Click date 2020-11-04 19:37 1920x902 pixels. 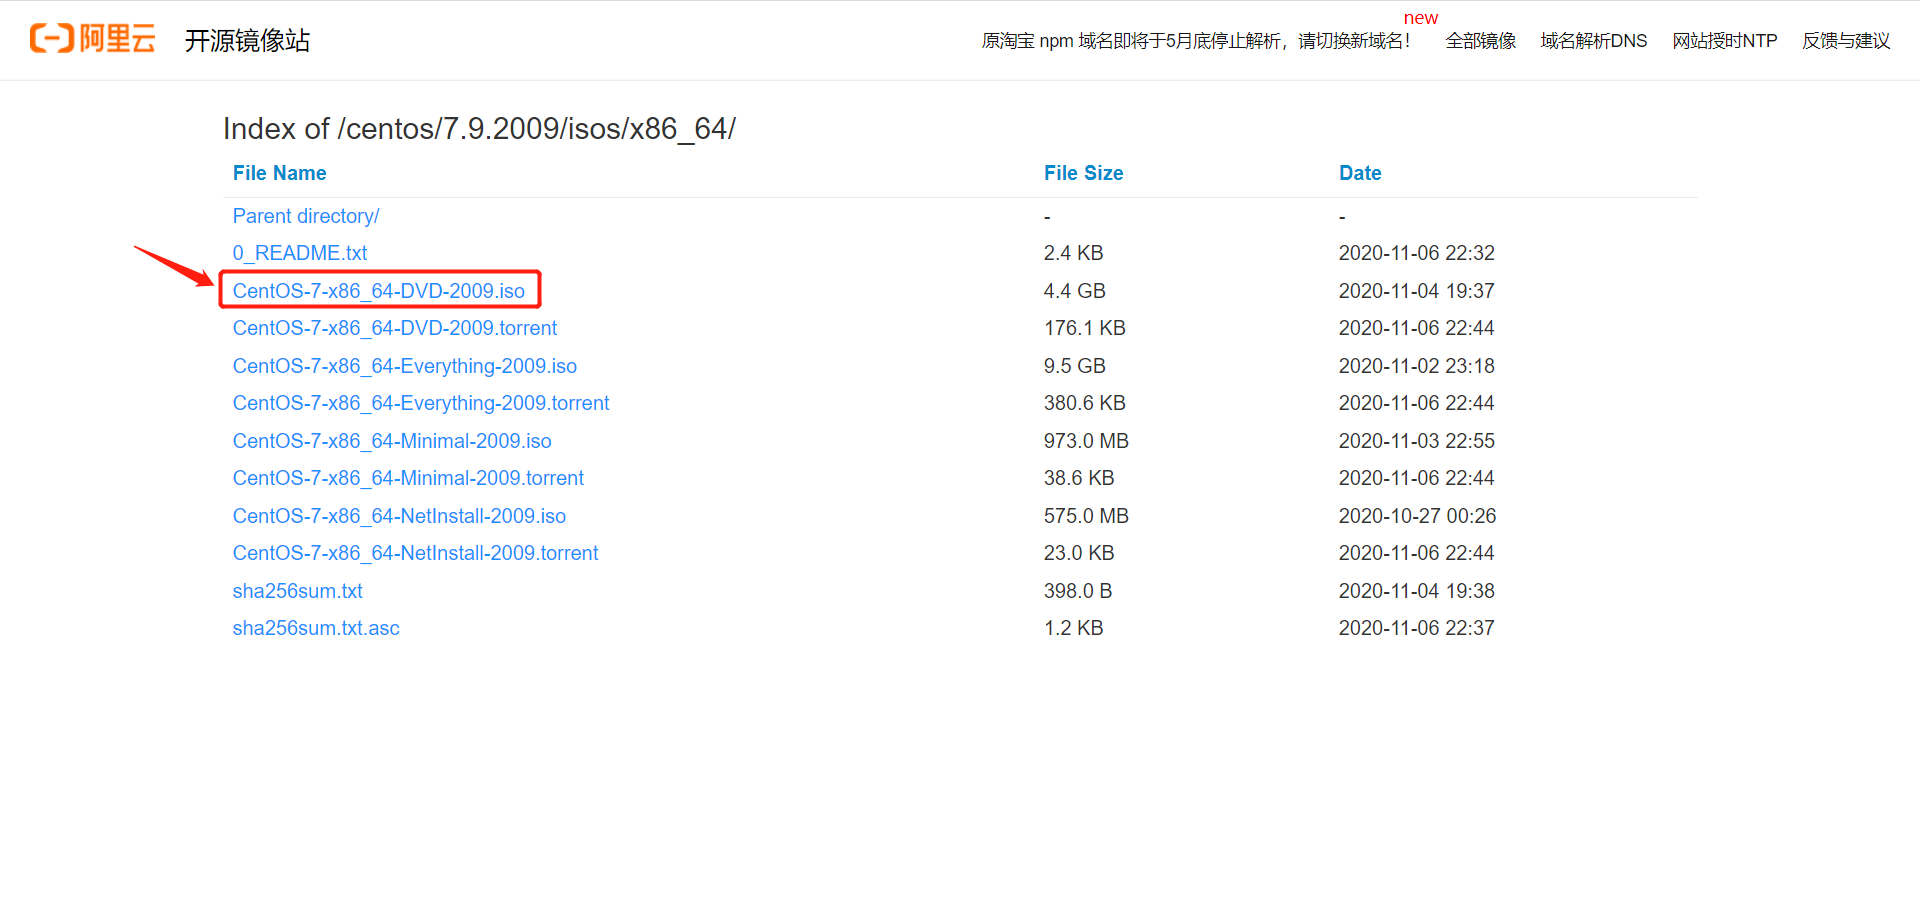(x=1417, y=291)
